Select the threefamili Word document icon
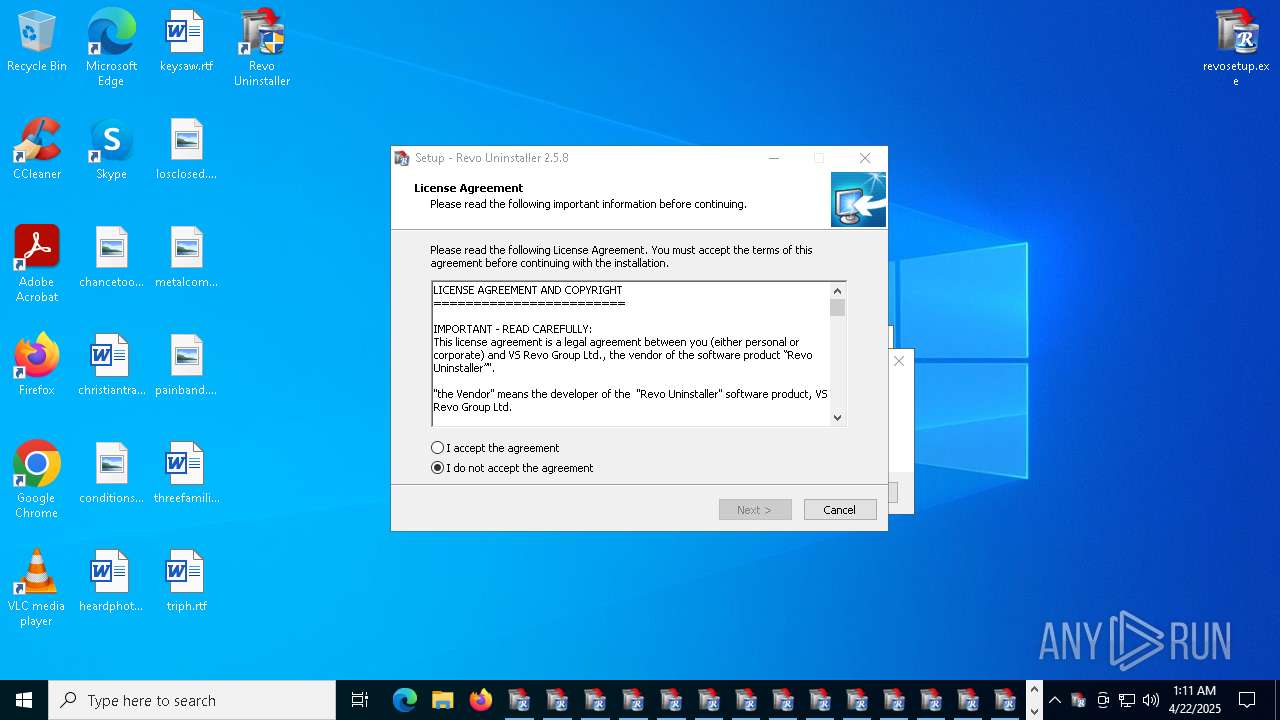 pyautogui.click(x=186, y=474)
